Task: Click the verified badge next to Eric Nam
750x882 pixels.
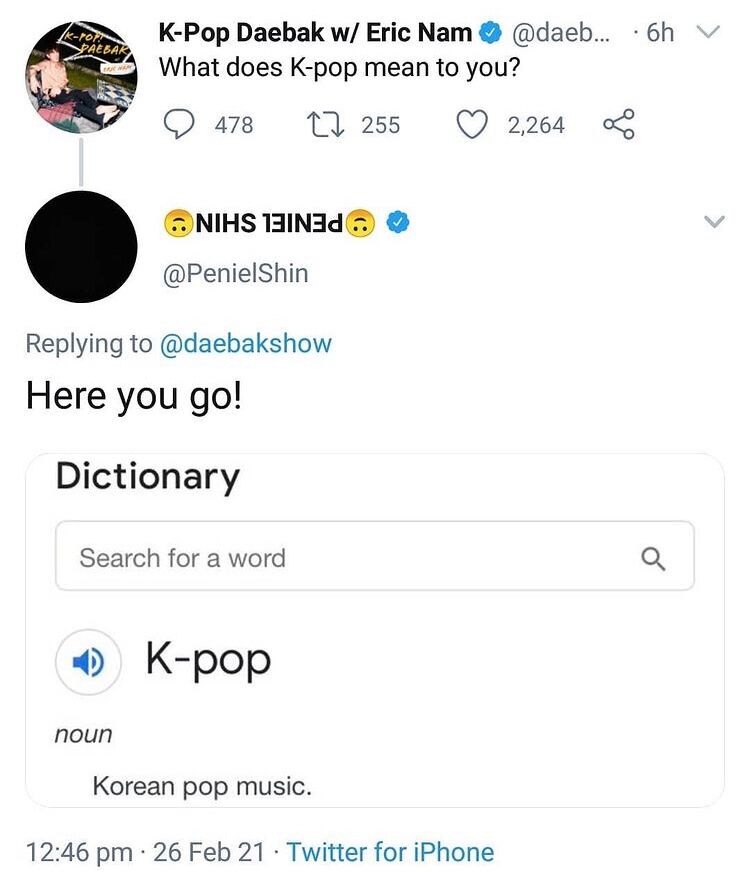Action: [489, 33]
